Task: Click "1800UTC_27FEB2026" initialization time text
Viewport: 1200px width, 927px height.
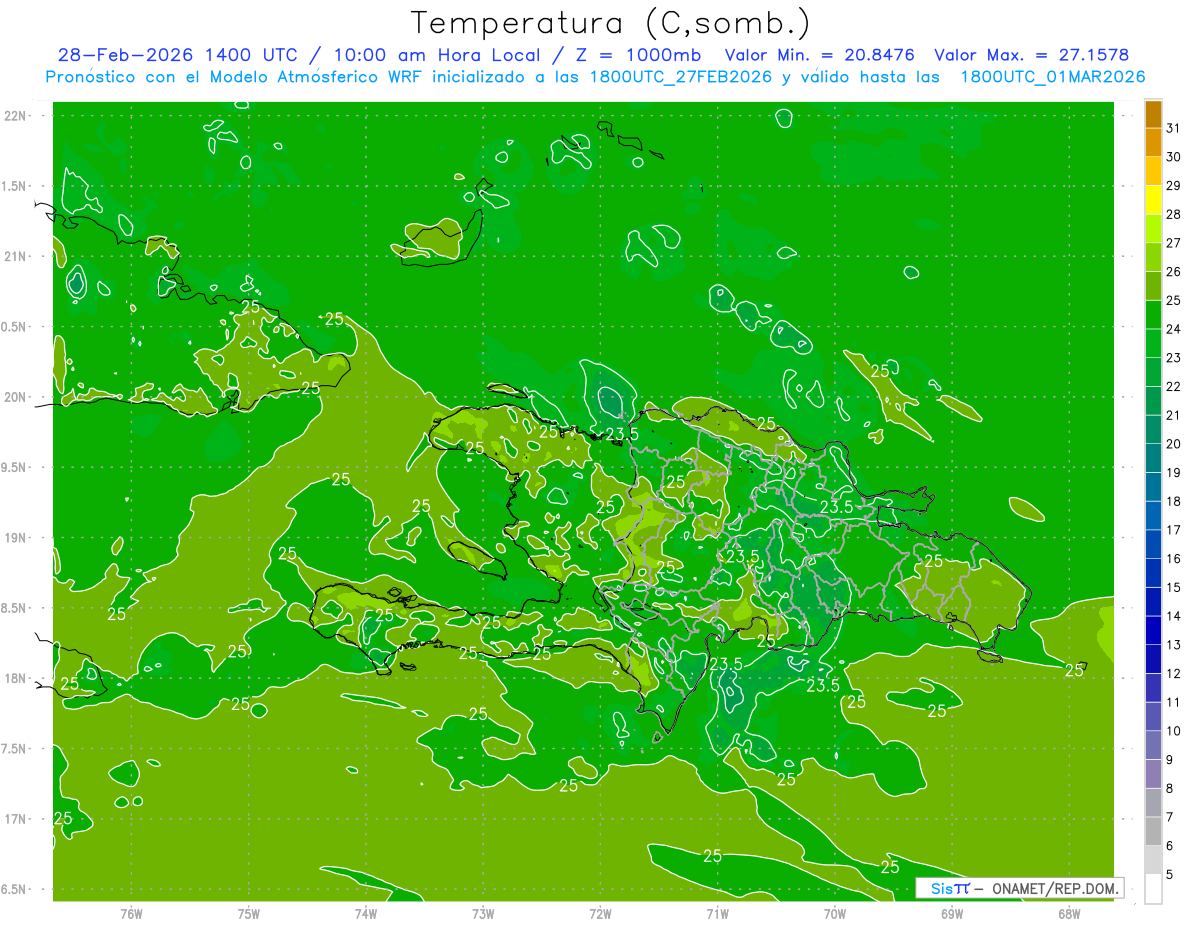Action: [x=683, y=77]
